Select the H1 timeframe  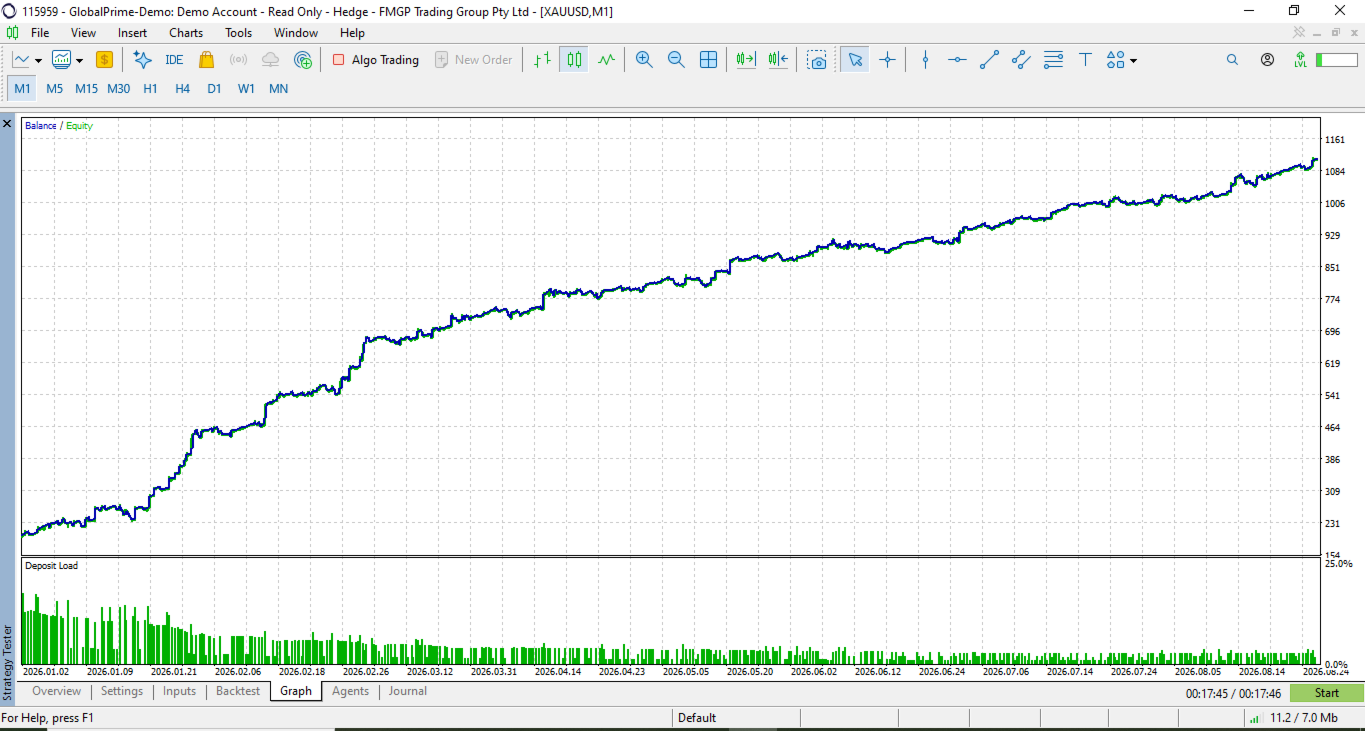point(150,89)
